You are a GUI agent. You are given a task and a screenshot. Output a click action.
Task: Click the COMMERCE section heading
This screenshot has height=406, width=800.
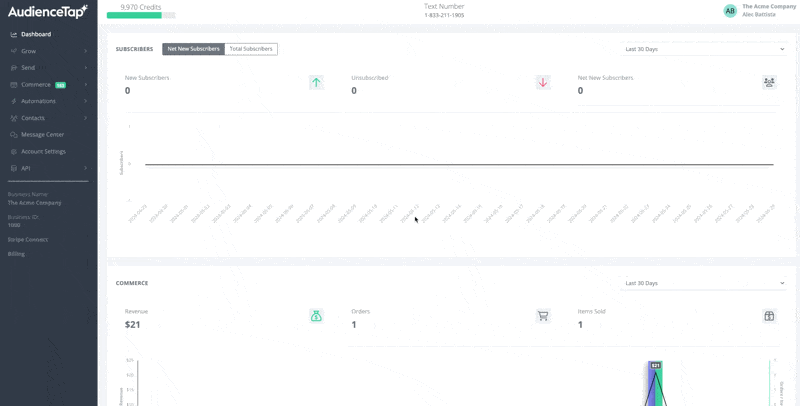132,283
